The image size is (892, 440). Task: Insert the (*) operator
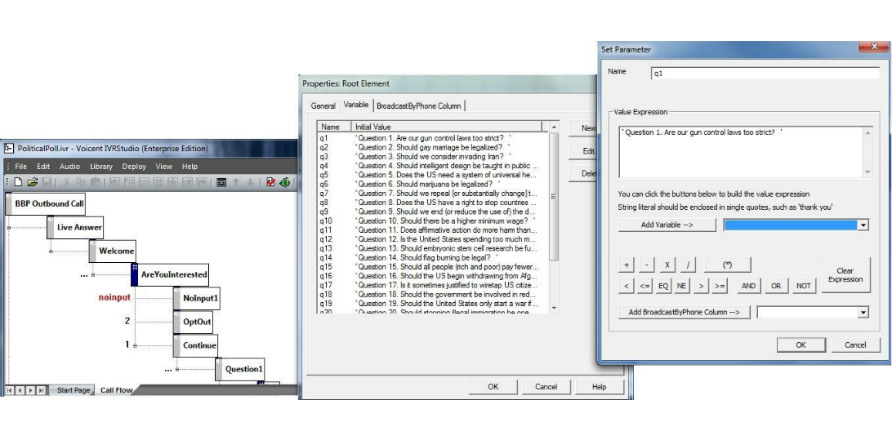tap(727, 265)
